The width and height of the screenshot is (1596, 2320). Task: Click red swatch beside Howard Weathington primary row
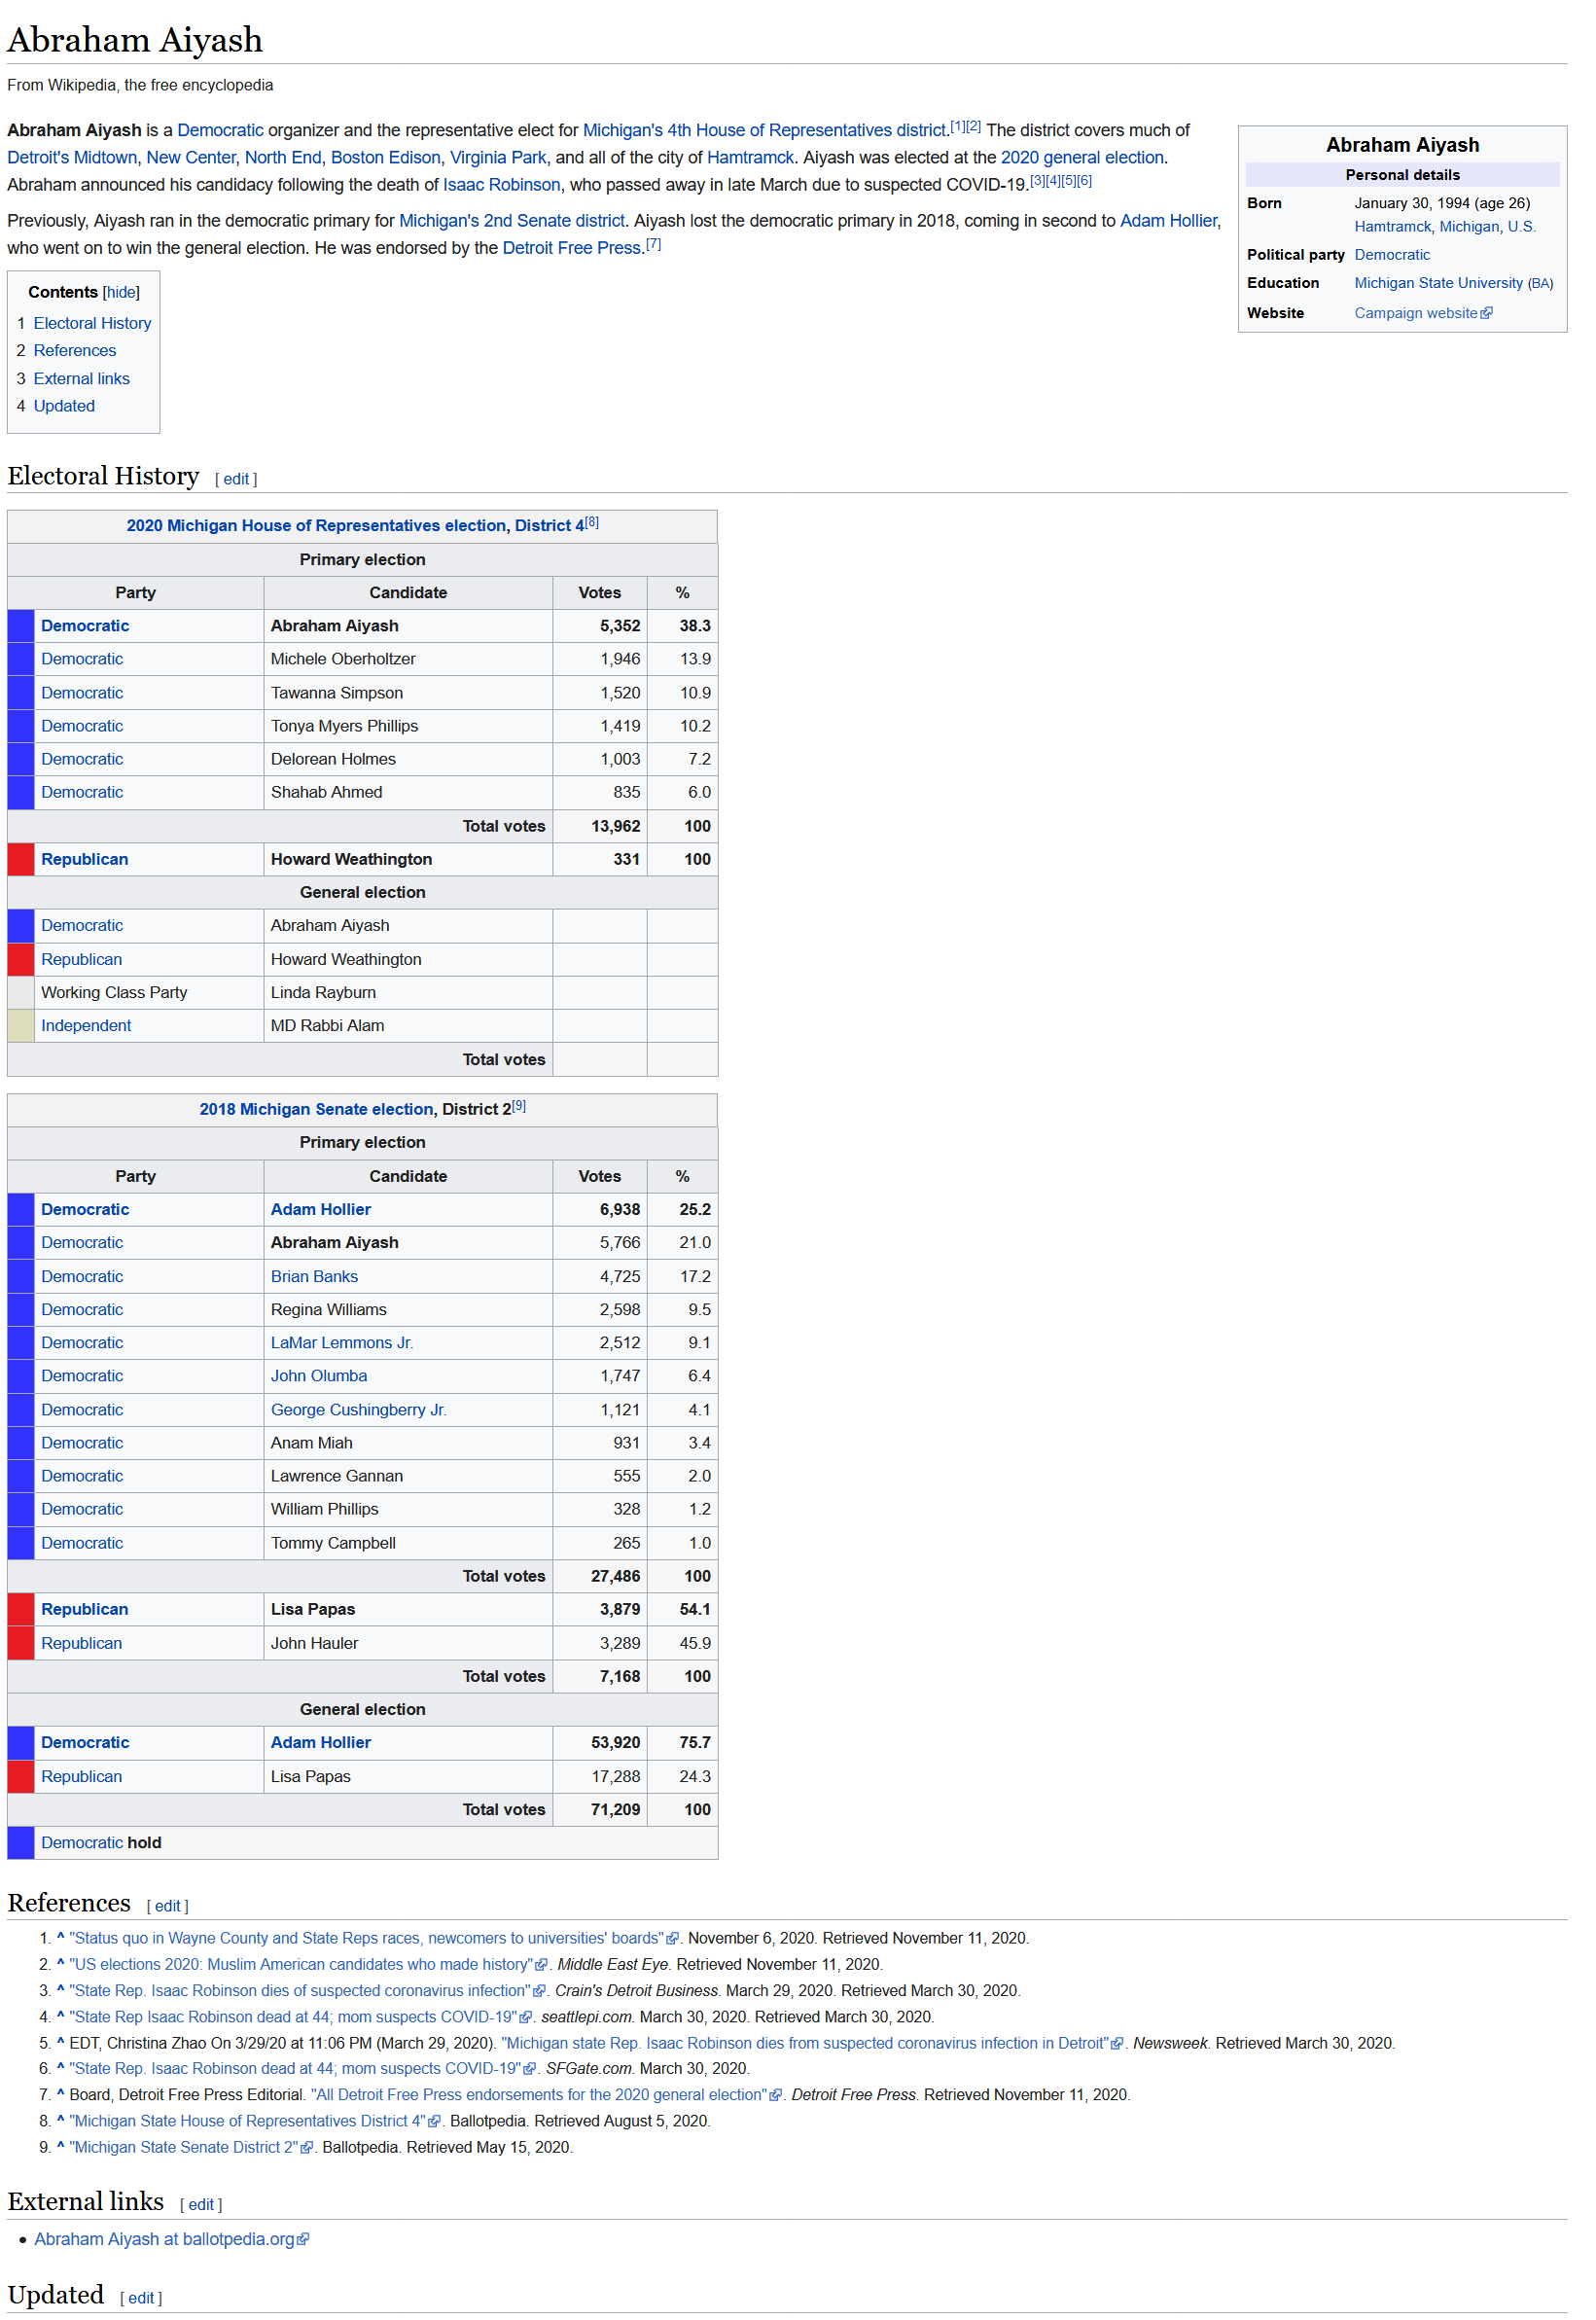pyautogui.click(x=21, y=862)
